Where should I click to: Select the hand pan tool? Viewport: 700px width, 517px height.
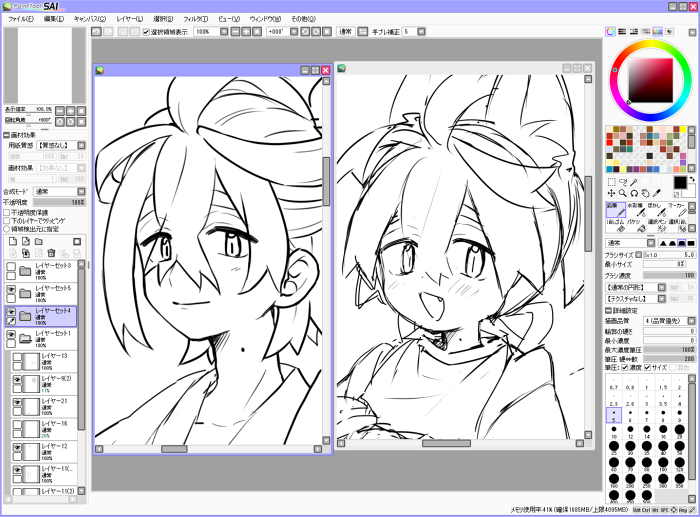[645, 193]
